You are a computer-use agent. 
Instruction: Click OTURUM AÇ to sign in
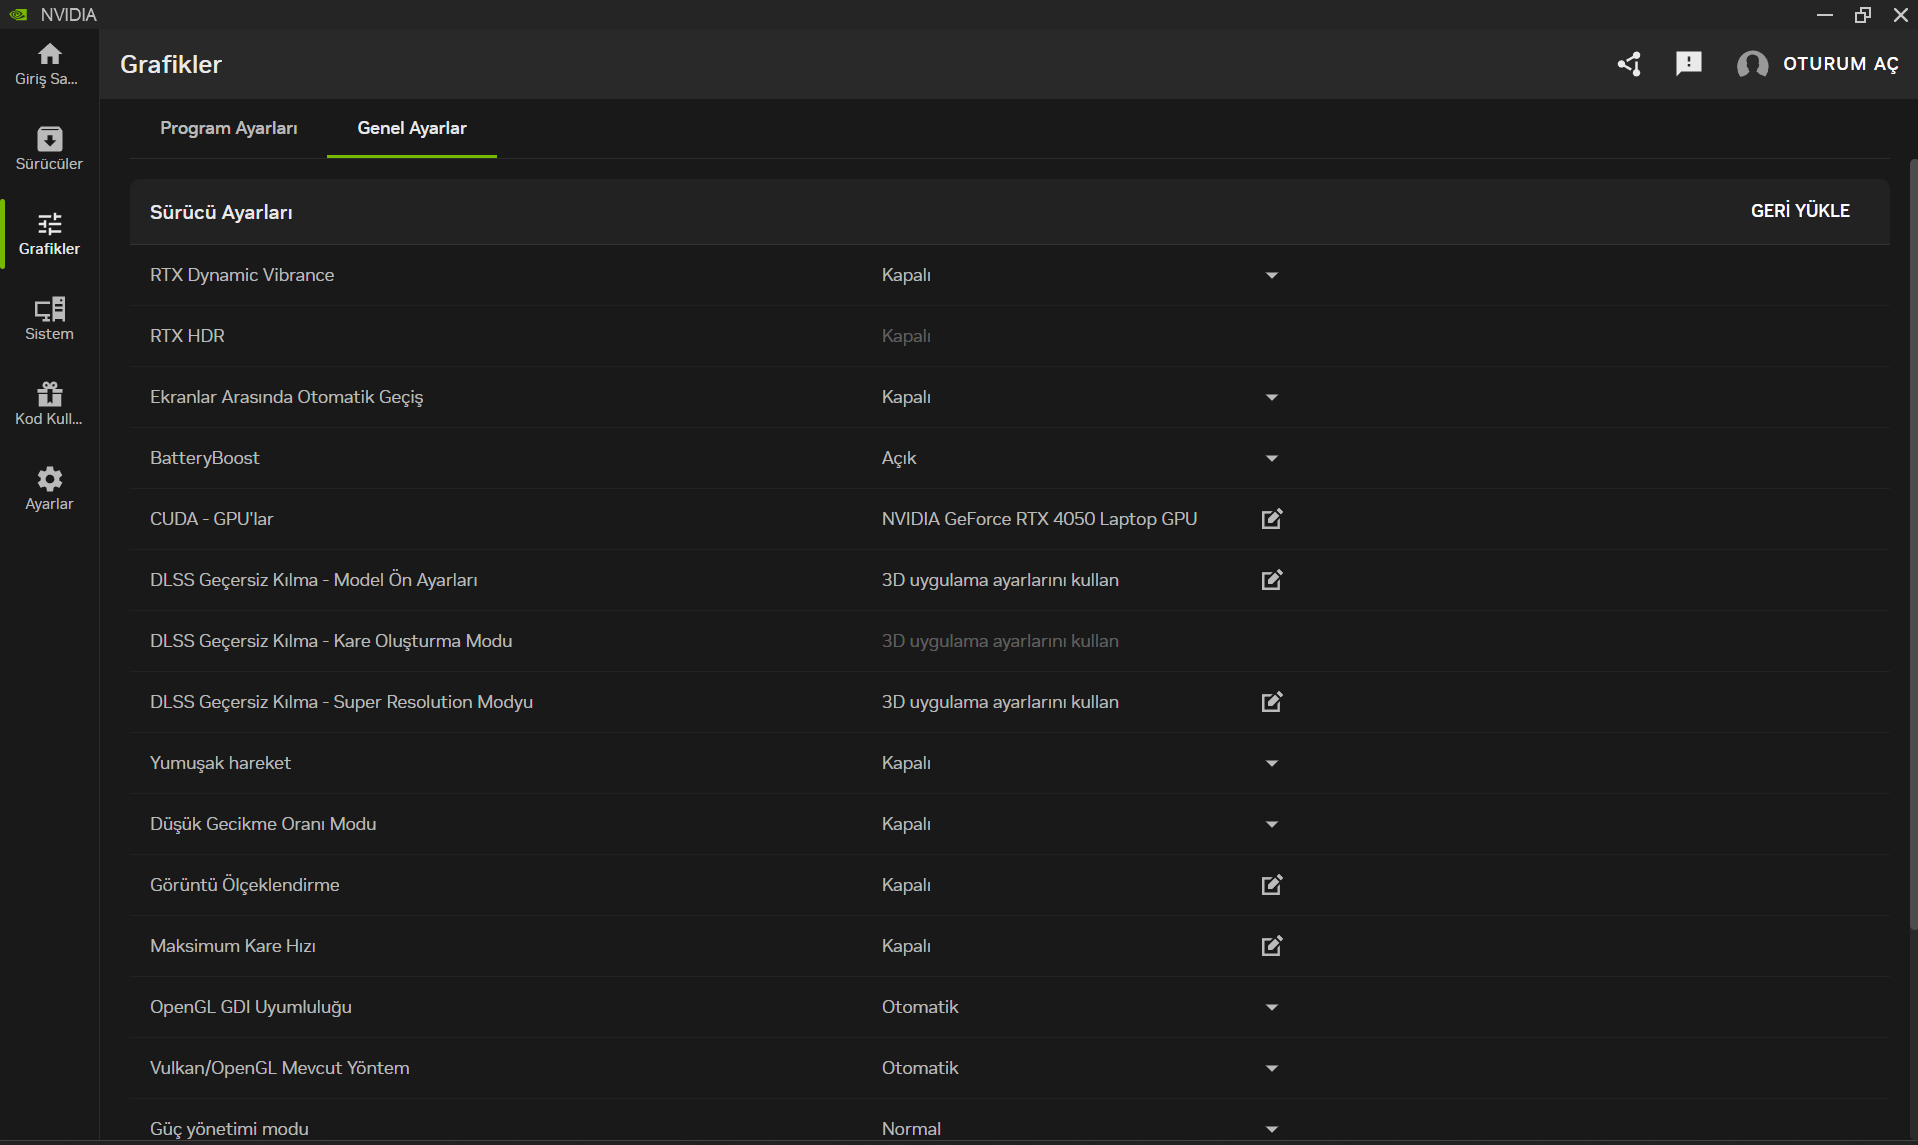pyautogui.click(x=1841, y=64)
